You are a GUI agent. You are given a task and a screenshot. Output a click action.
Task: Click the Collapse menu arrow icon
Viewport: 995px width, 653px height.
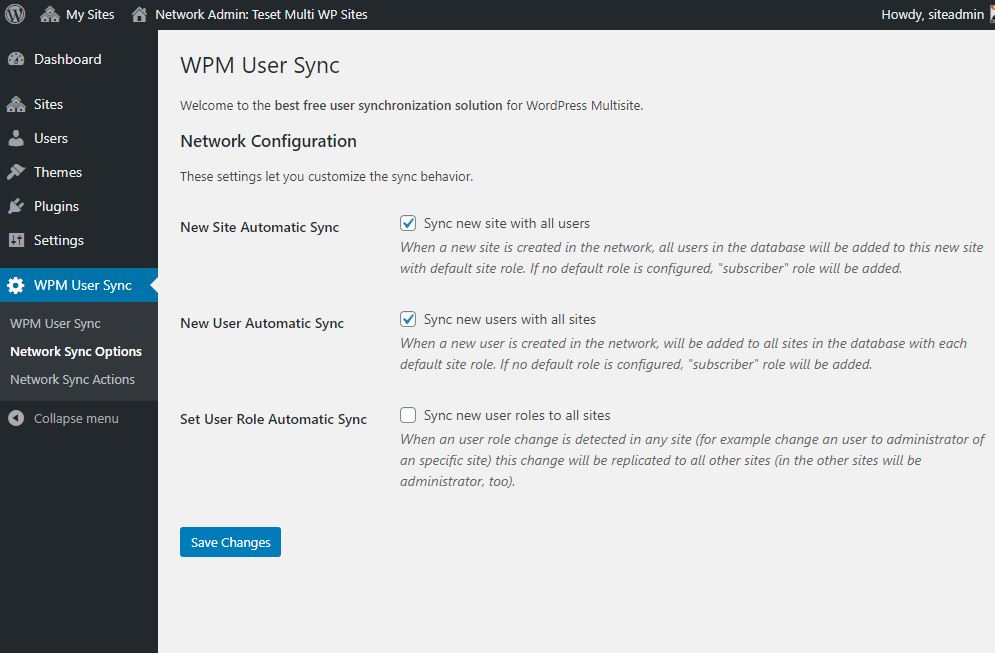click(x=16, y=418)
